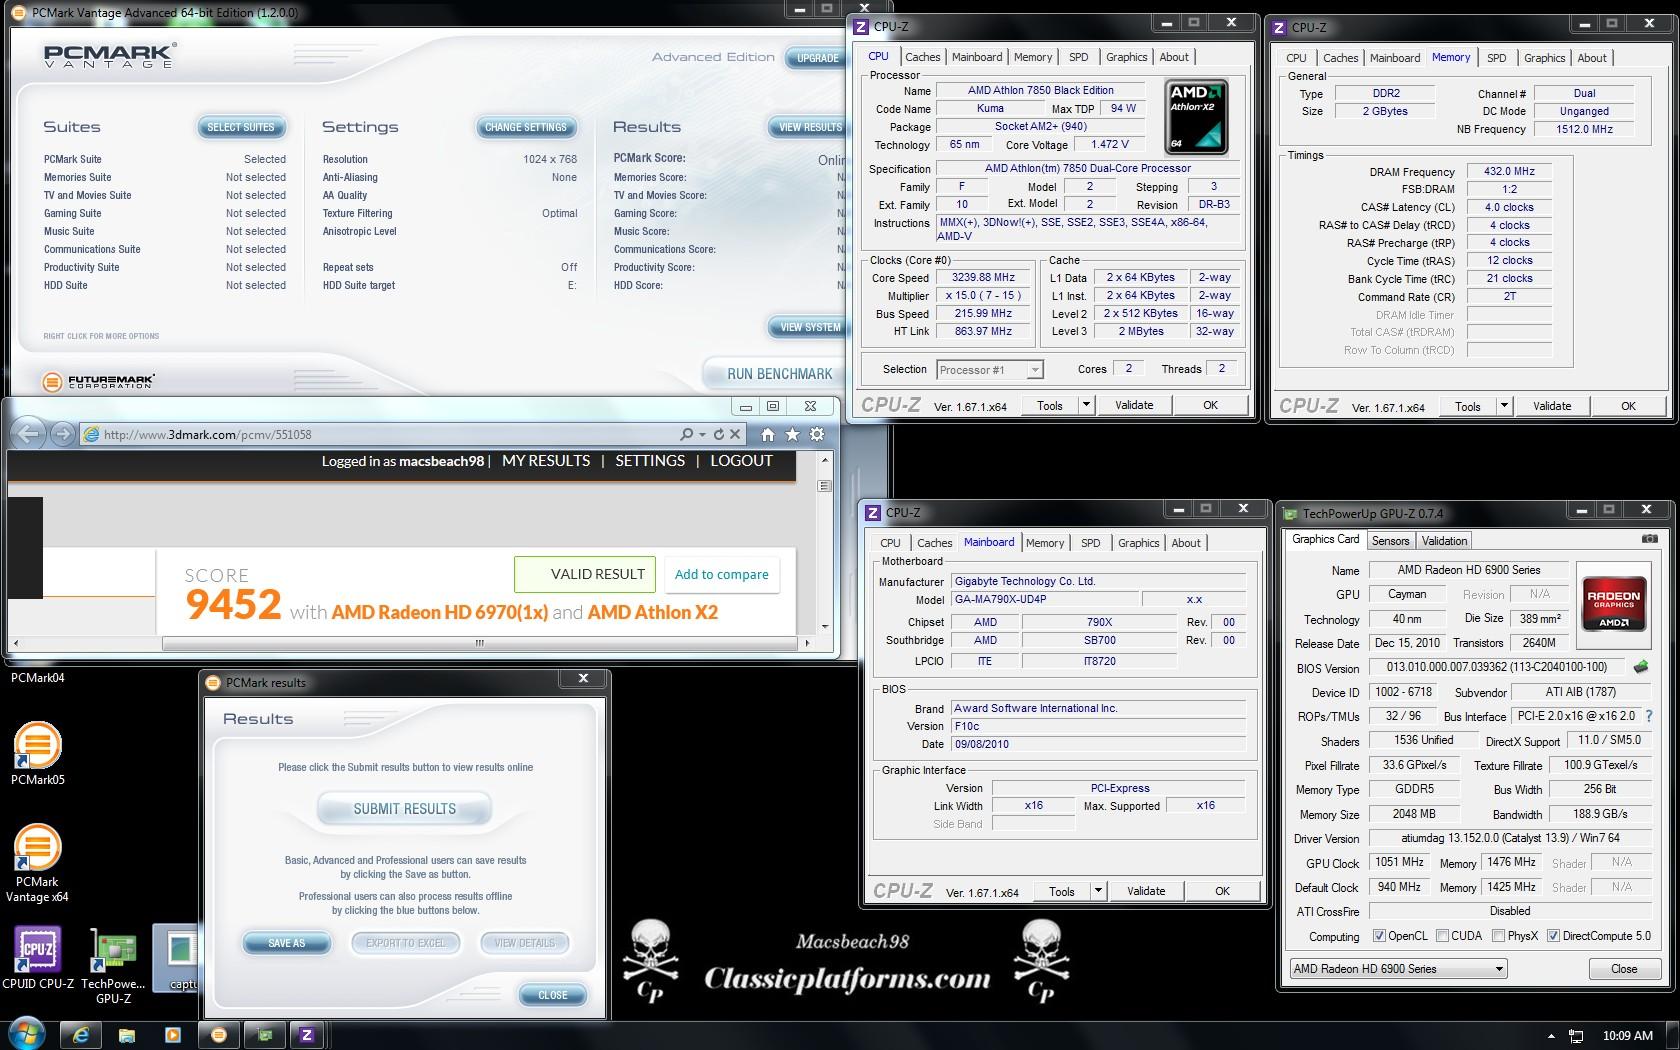This screenshot has width=1680, height=1050.
Task: Click the network icon in system tray
Action: (1576, 1036)
